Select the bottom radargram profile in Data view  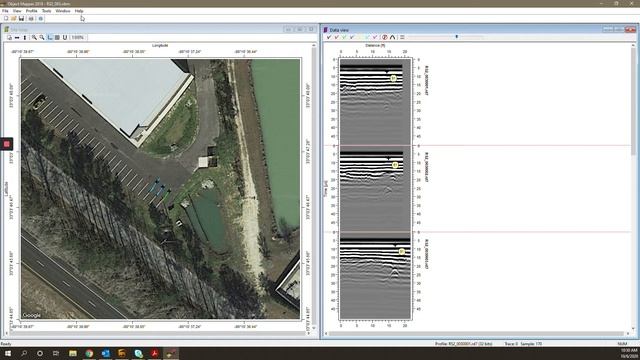(375, 276)
